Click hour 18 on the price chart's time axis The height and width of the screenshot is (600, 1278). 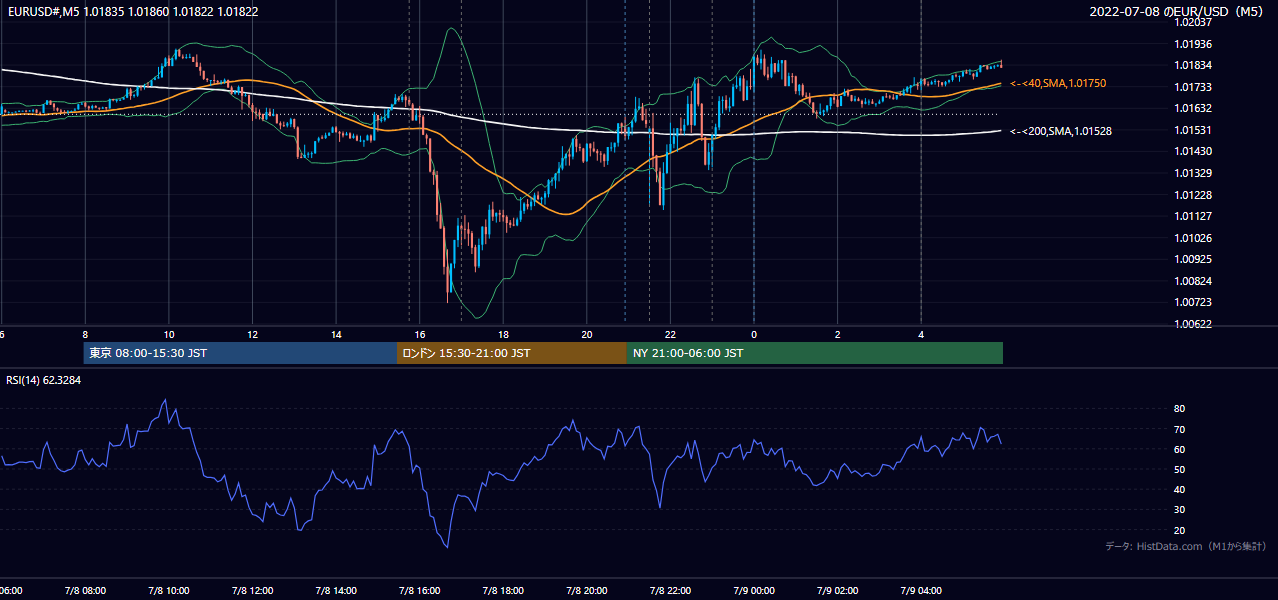click(504, 335)
